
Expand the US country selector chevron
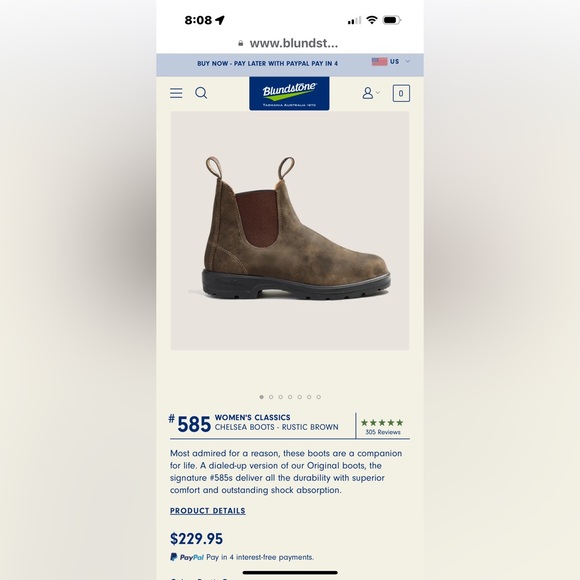(408, 61)
